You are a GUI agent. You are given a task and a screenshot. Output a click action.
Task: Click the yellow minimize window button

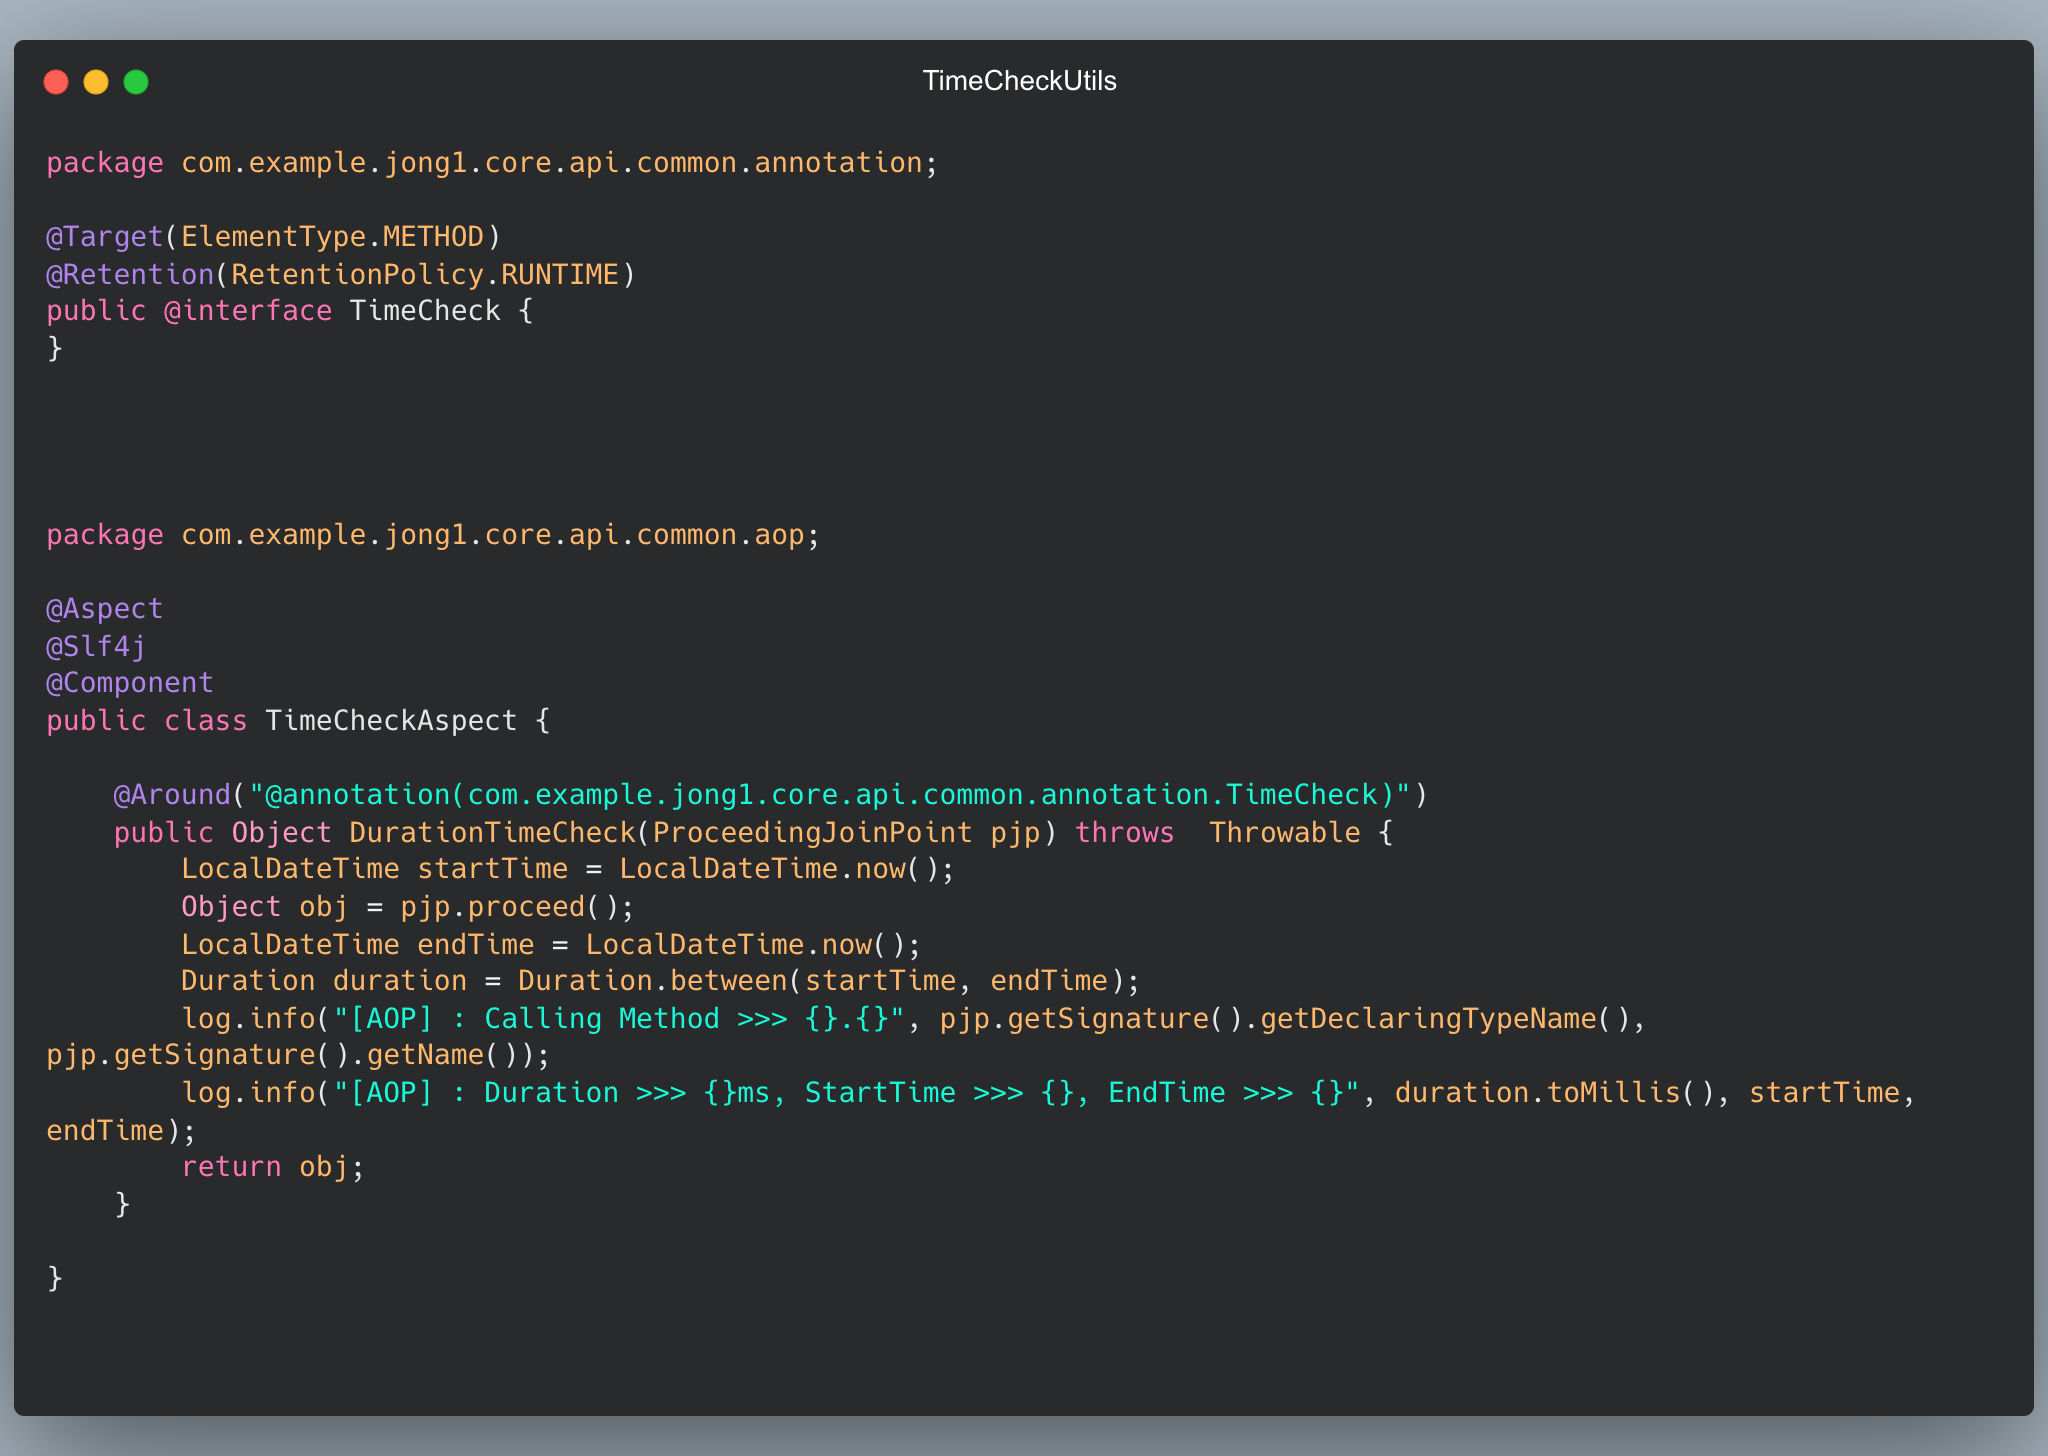[96, 82]
